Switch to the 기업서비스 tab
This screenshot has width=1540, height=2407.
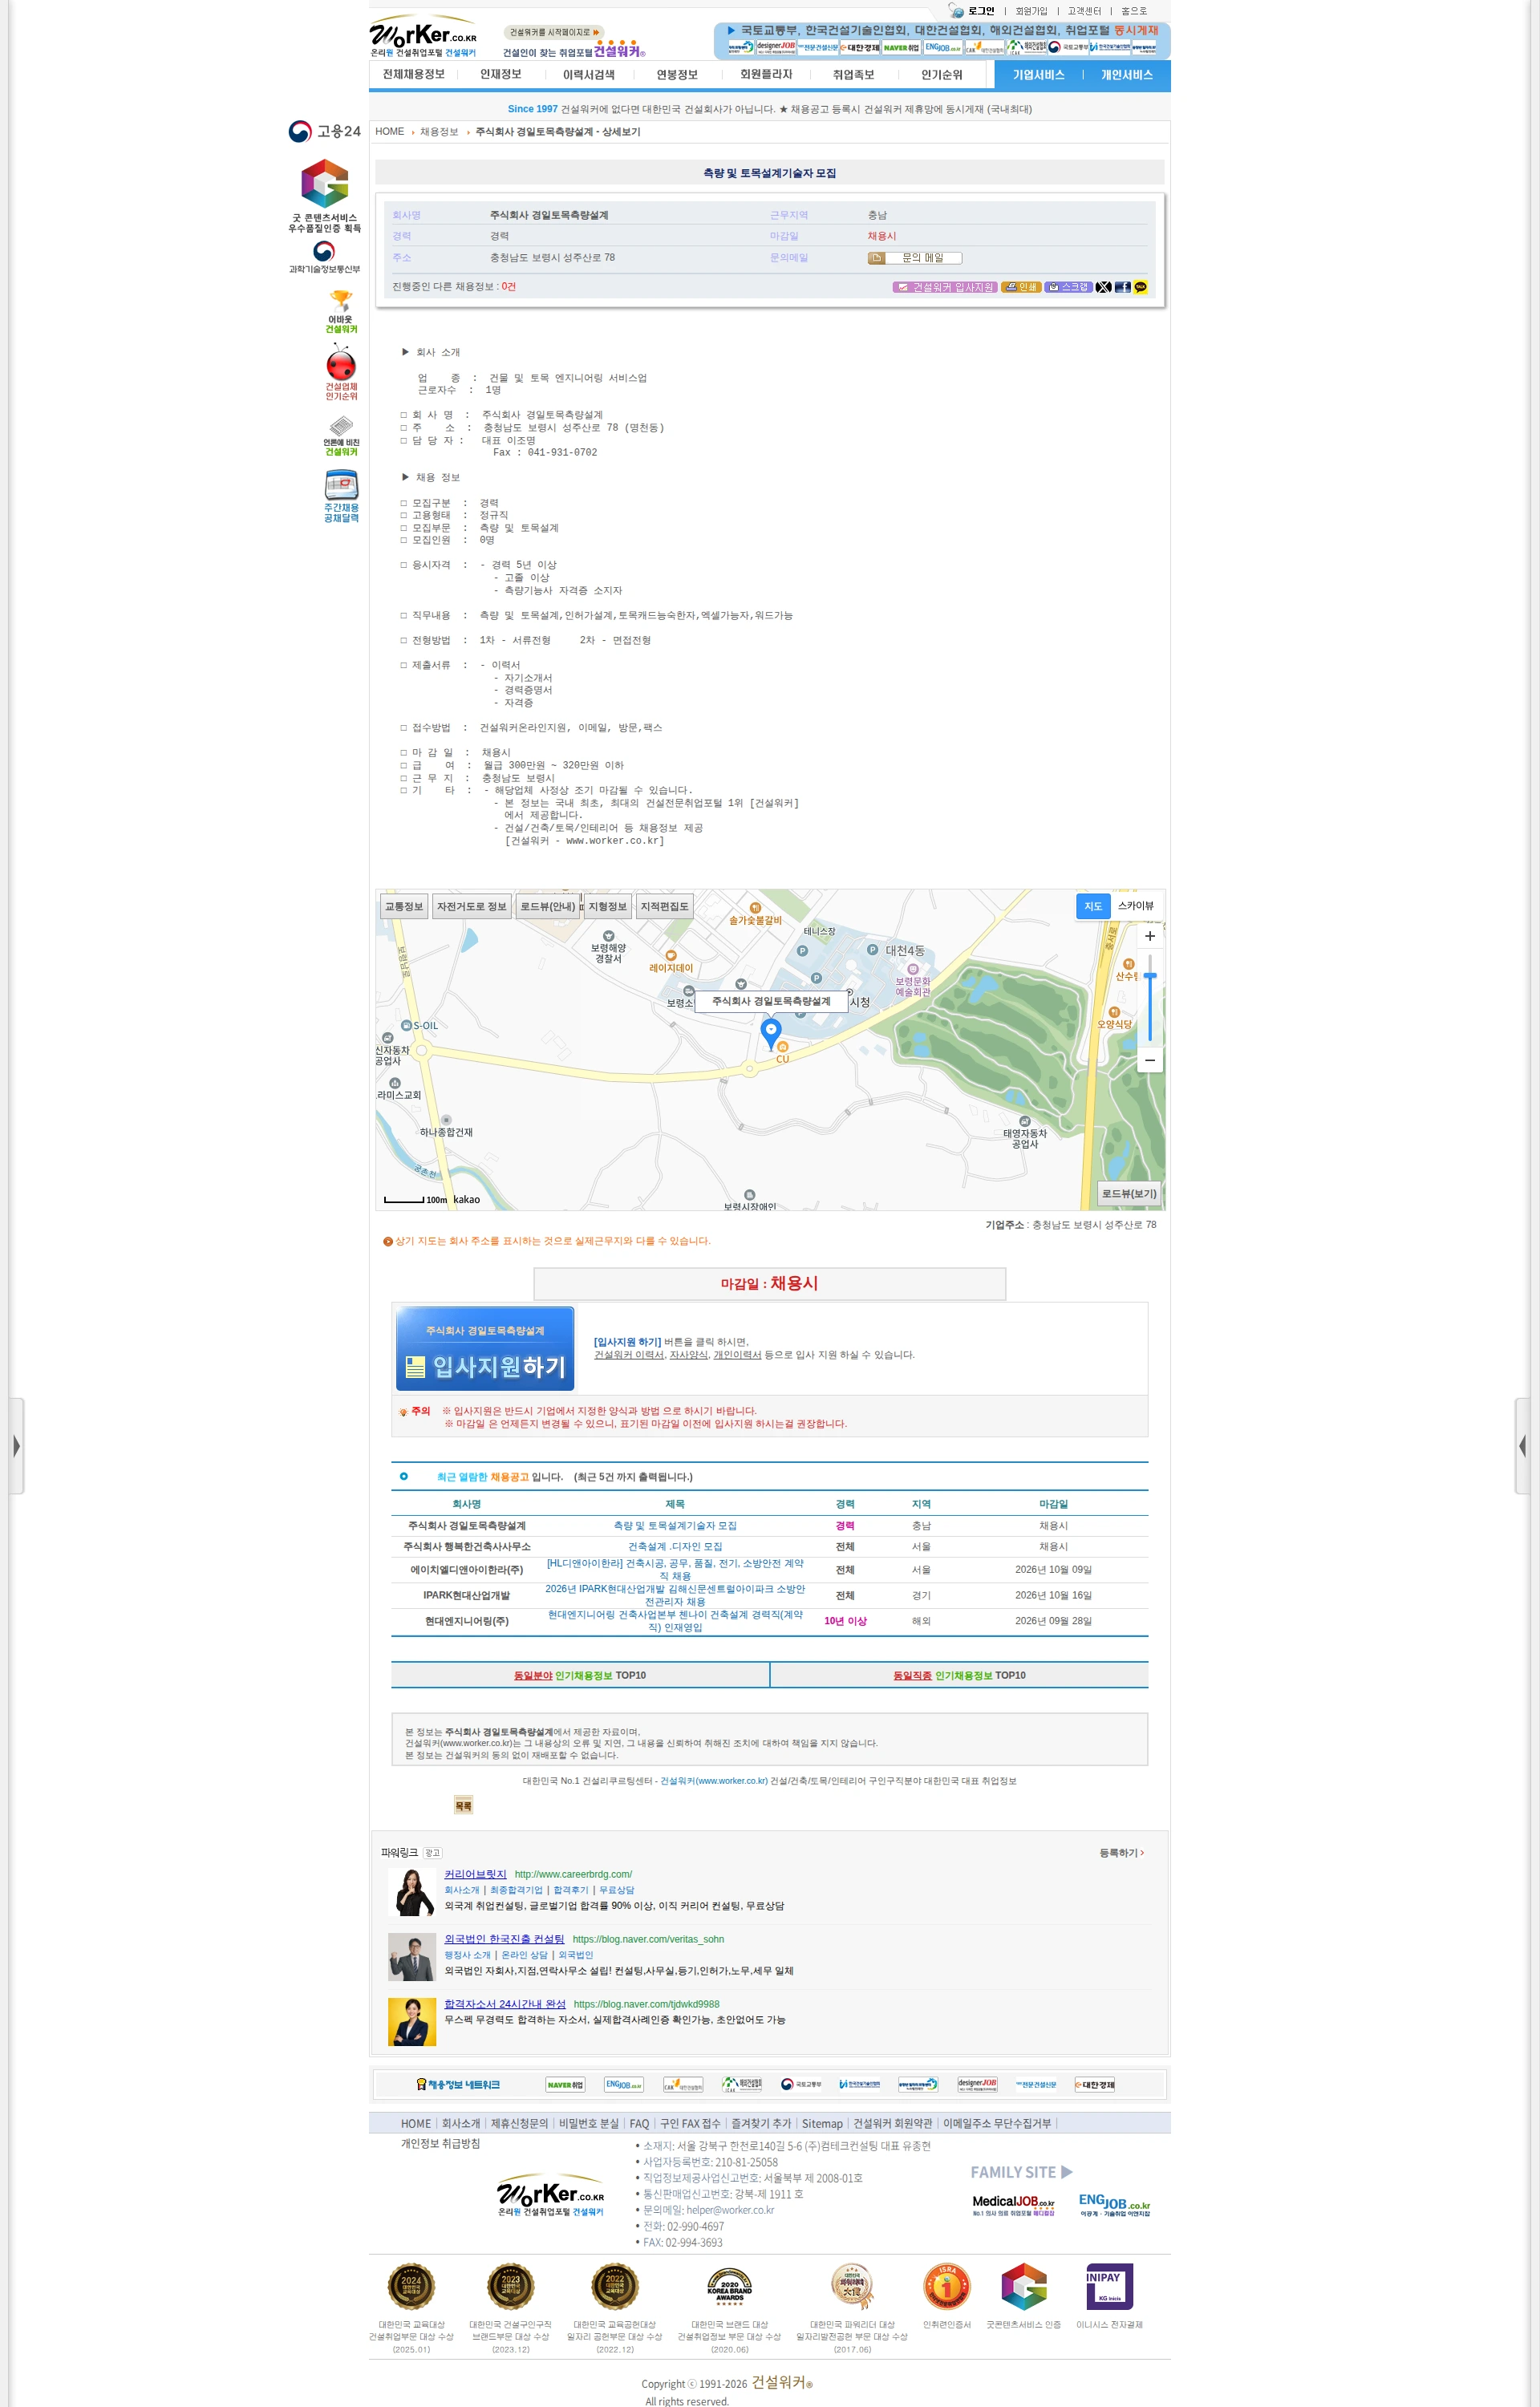(x=1038, y=75)
